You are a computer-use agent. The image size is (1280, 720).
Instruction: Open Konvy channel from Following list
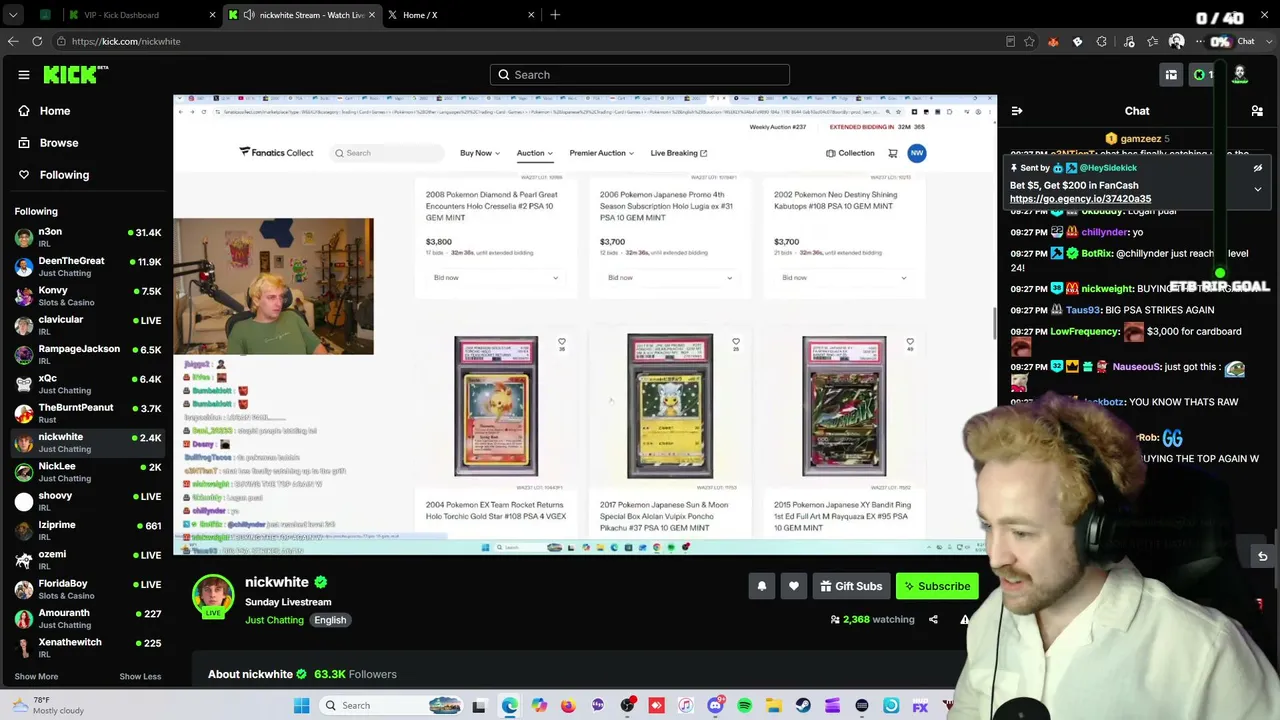tap(87, 296)
